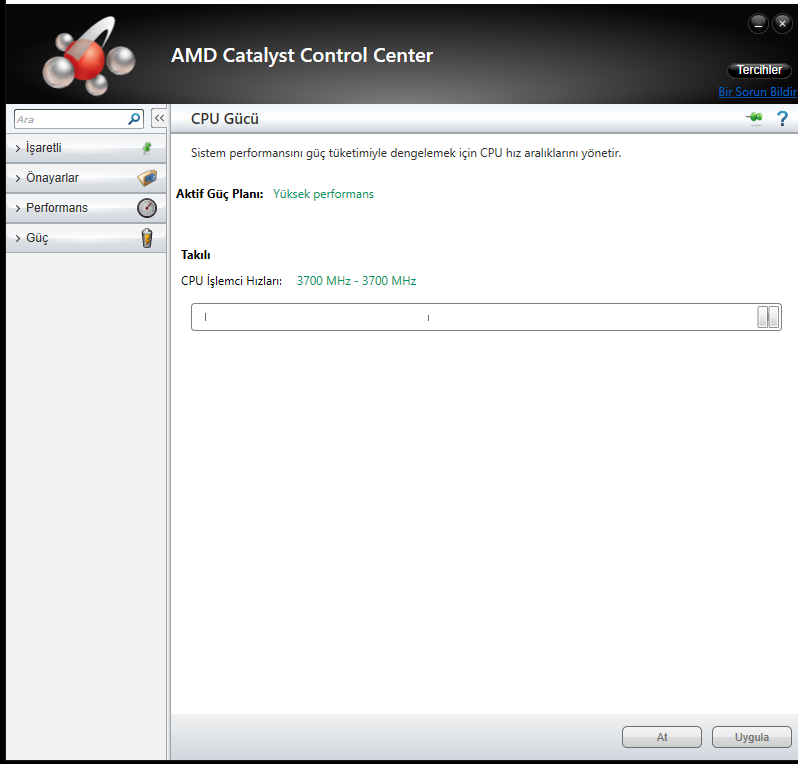Click the Takılı heading

(x=195, y=254)
